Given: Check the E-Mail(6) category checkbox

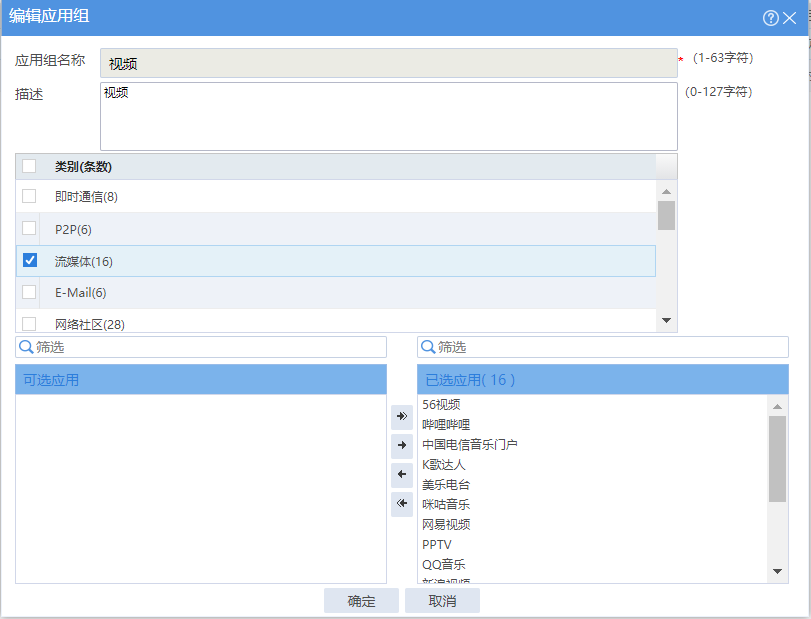Looking at the screenshot, I should pyautogui.click(x=29, y=292).
